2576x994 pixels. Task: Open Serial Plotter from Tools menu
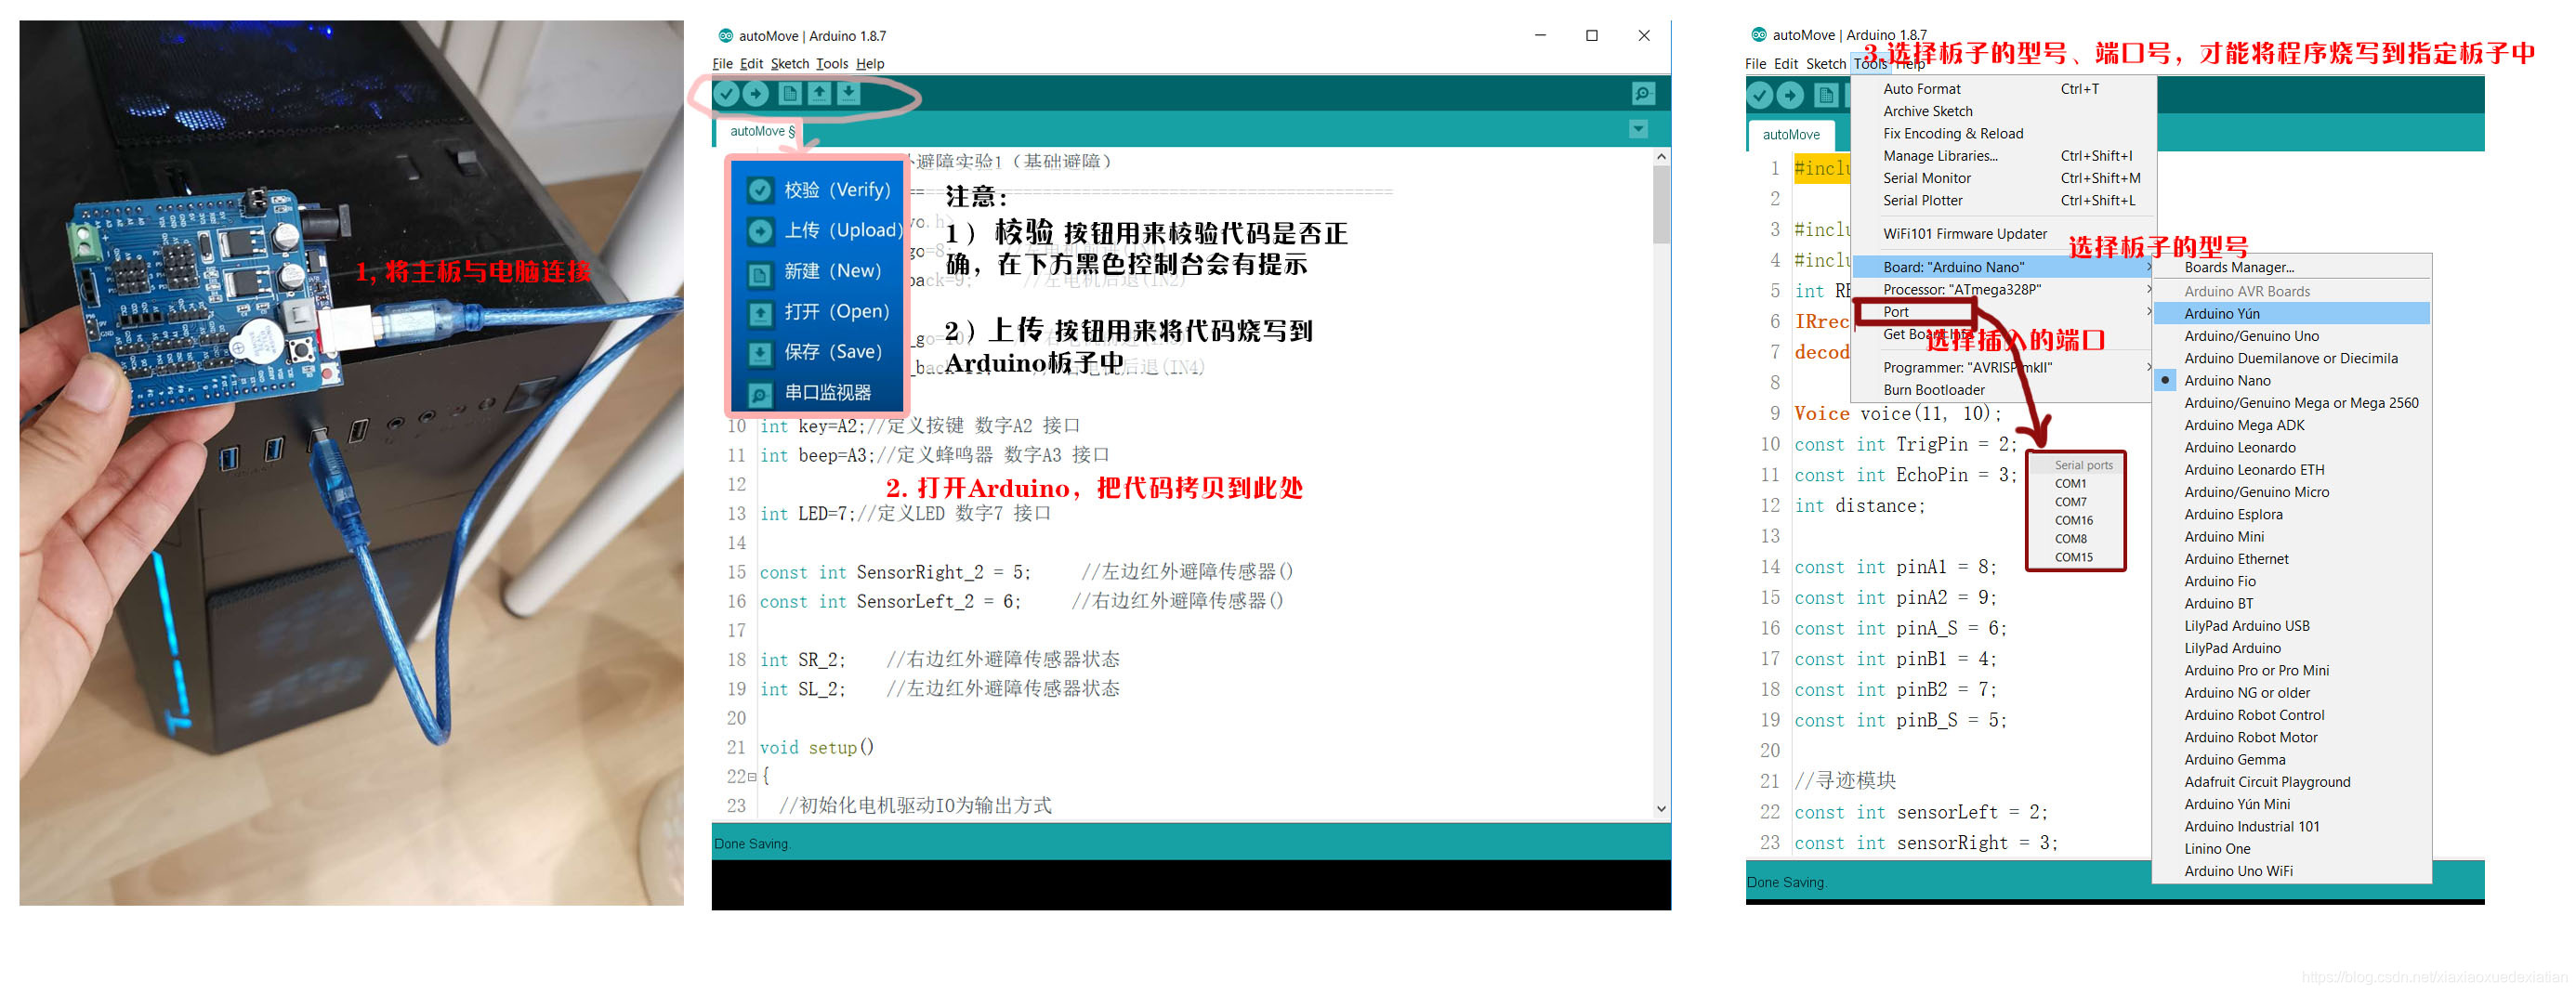click(x=2002, y=200)
